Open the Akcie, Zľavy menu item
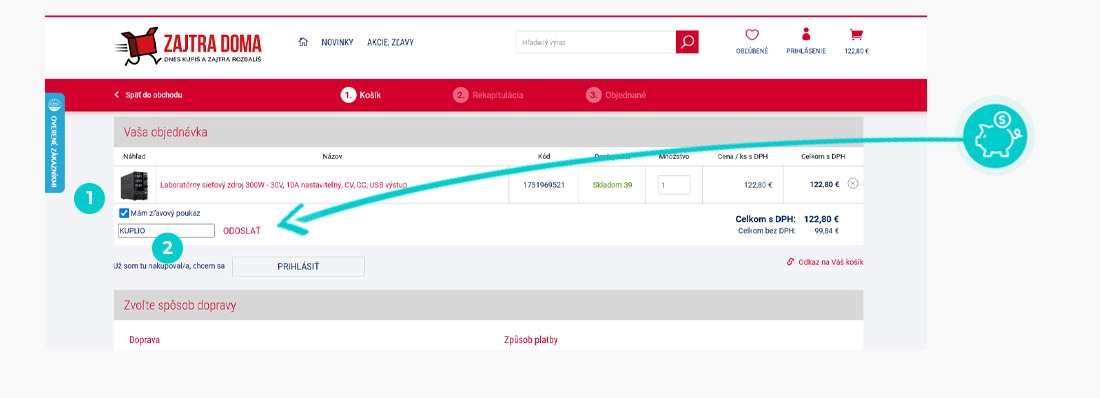This screenshot has height=398, width=1100. 390,42
